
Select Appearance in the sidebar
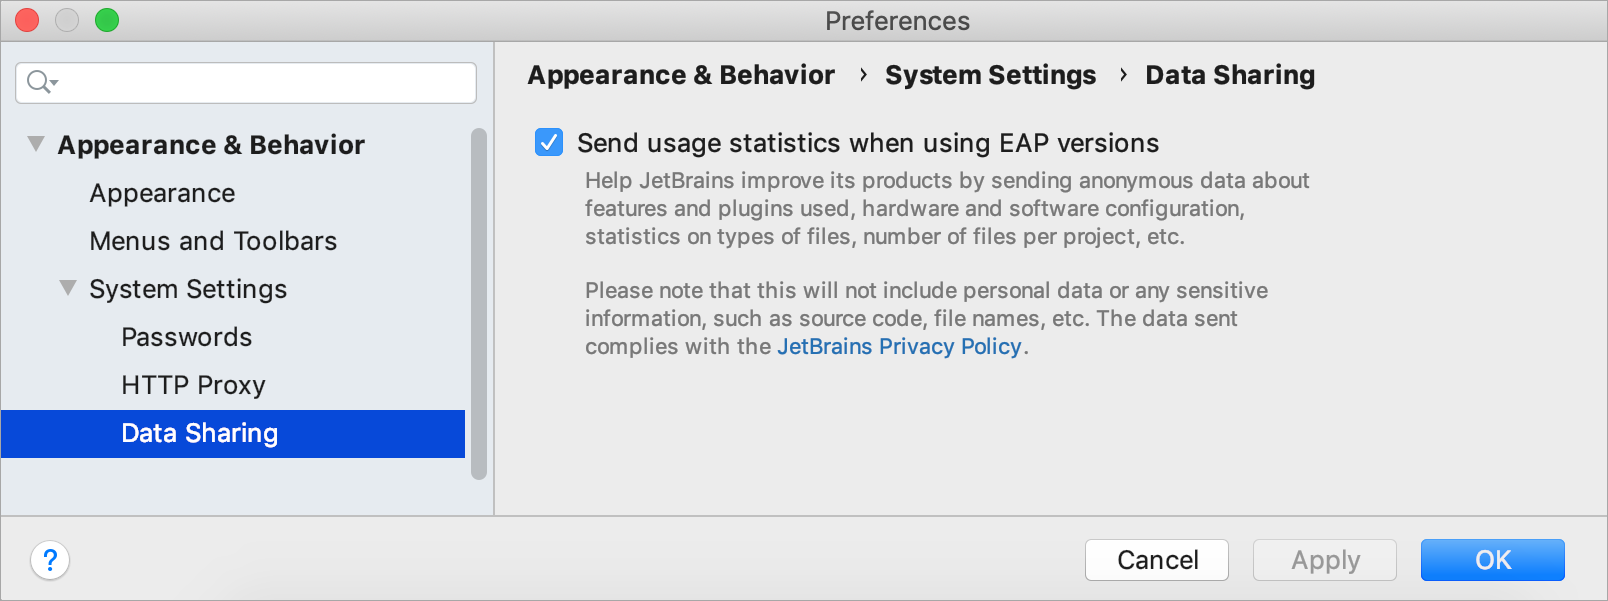click(x=161, y=192)
